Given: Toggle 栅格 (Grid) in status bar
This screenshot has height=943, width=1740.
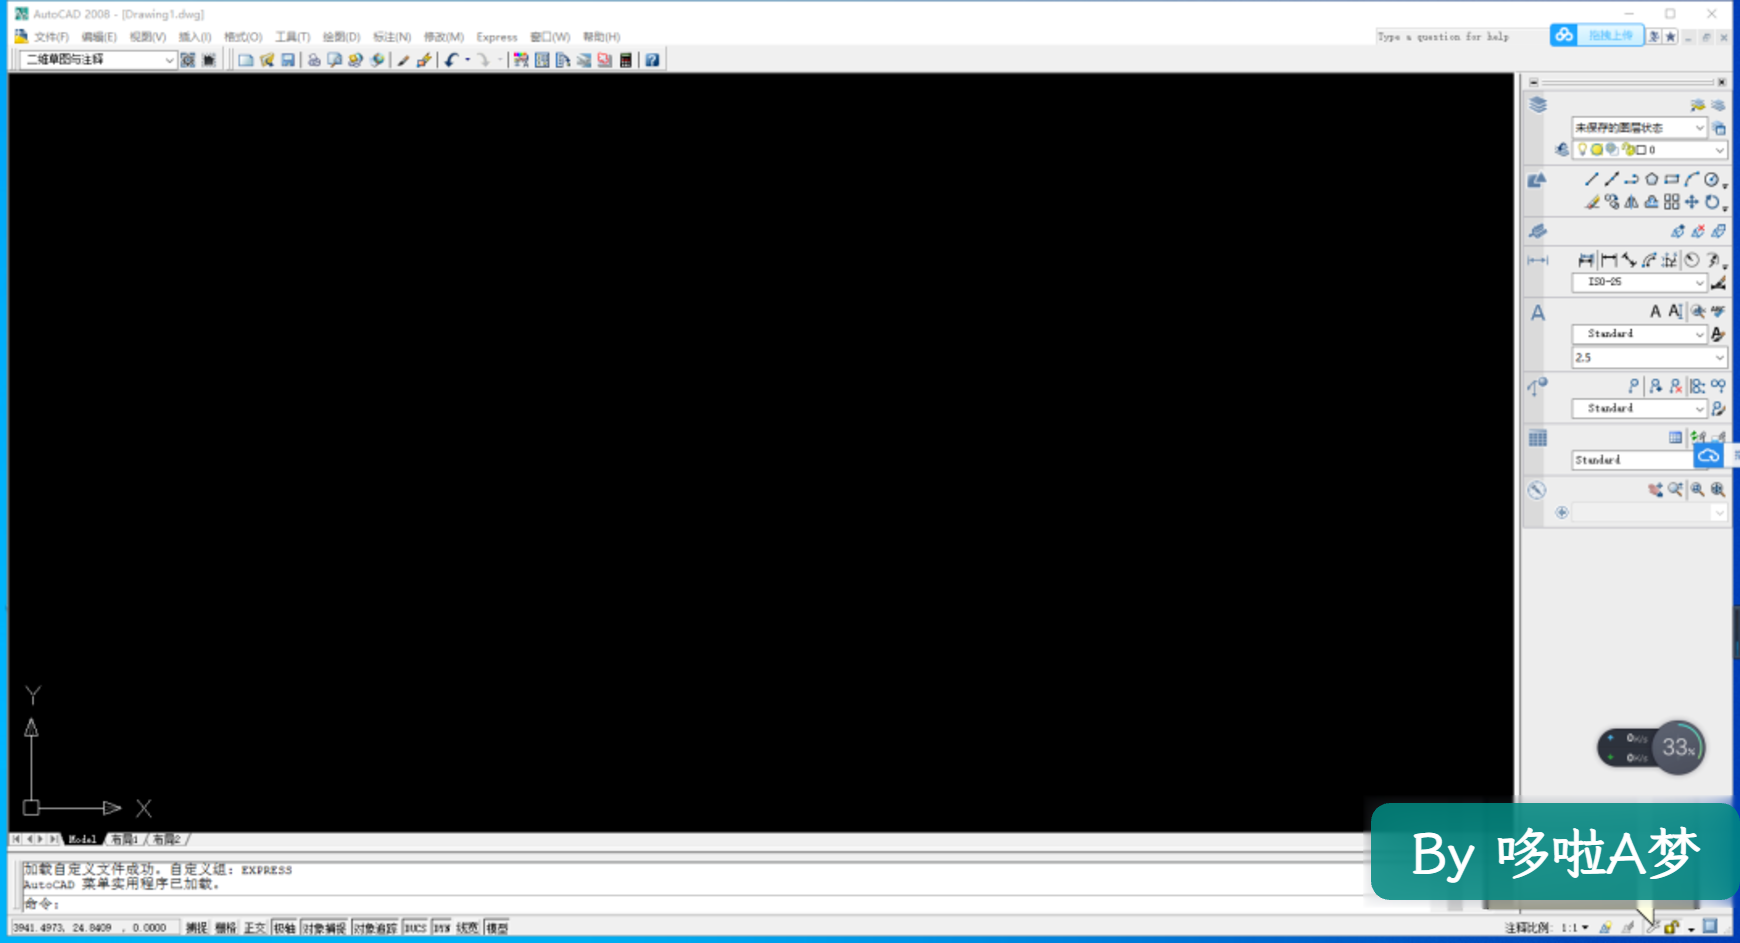Looking at the screenshot, I should point(225,928).
